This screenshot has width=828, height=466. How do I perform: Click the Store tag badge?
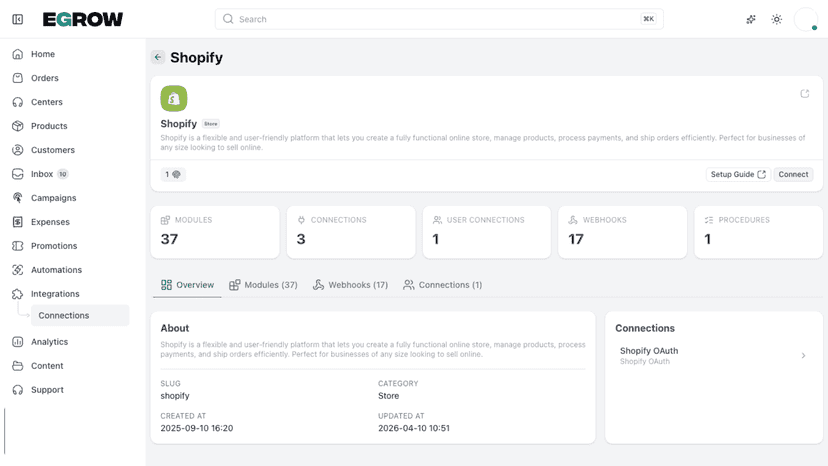point(211,124)
